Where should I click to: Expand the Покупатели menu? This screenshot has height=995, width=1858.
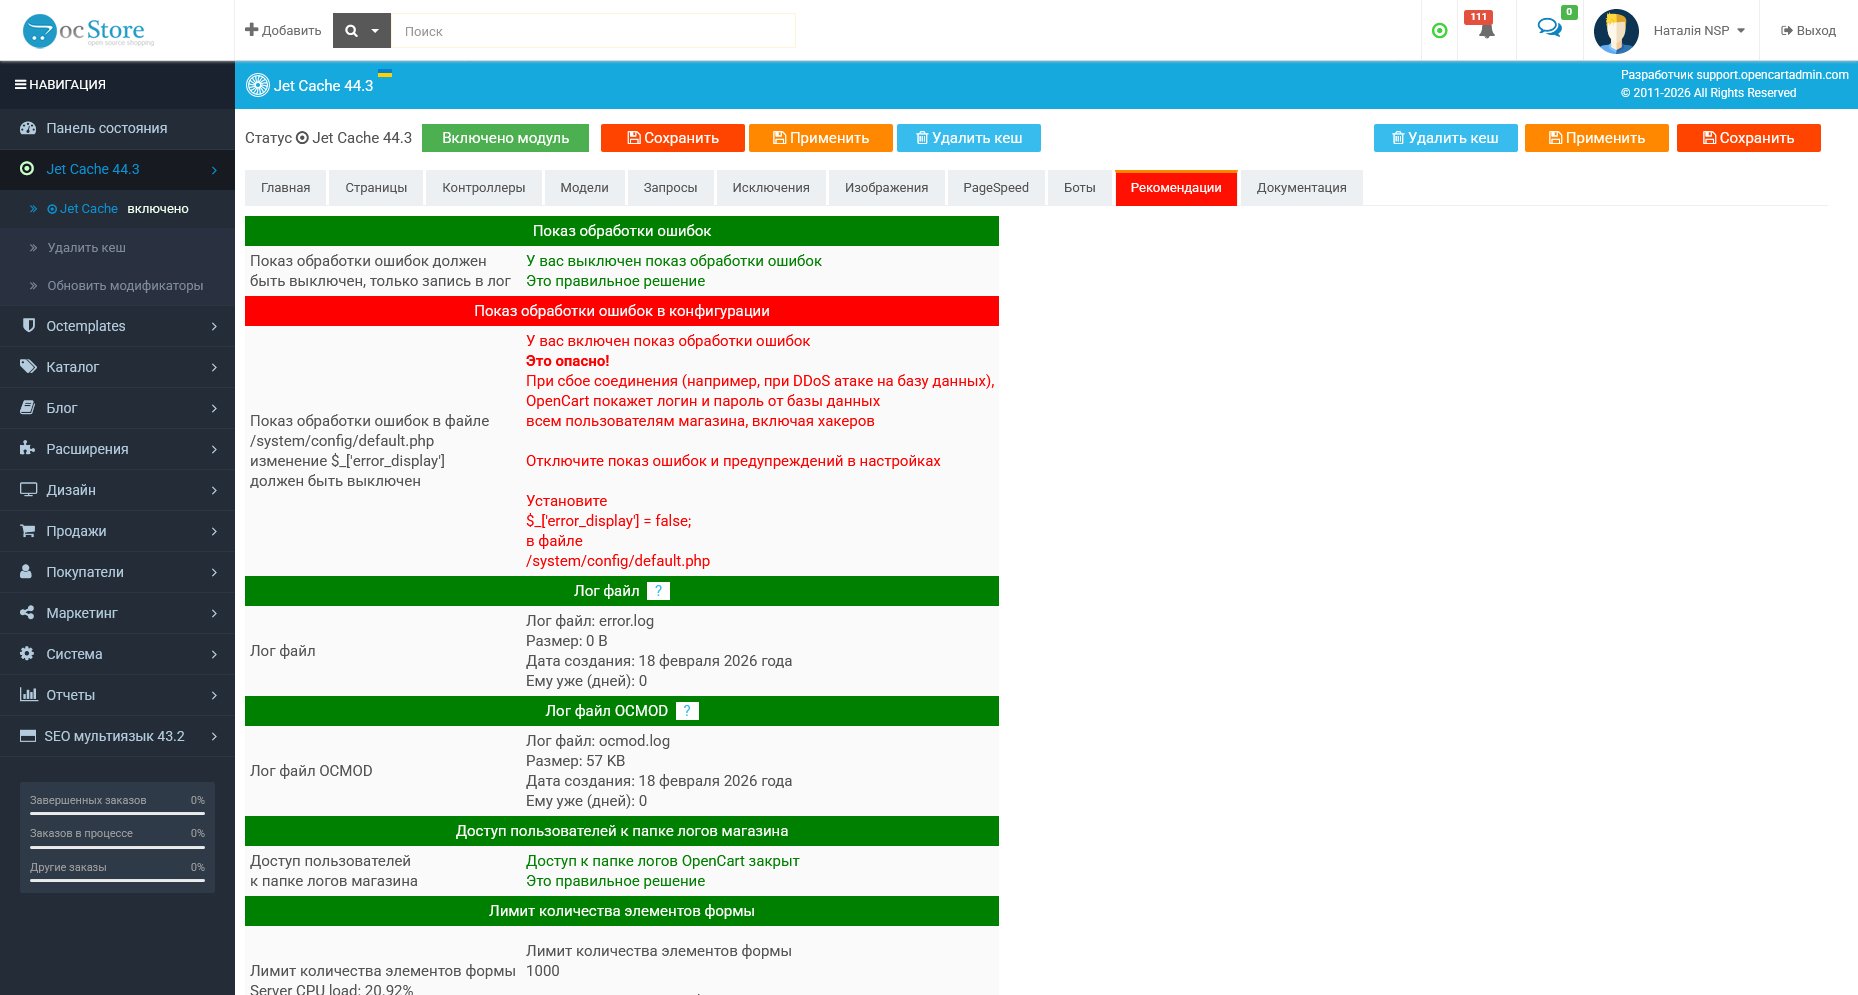point(117,572)
